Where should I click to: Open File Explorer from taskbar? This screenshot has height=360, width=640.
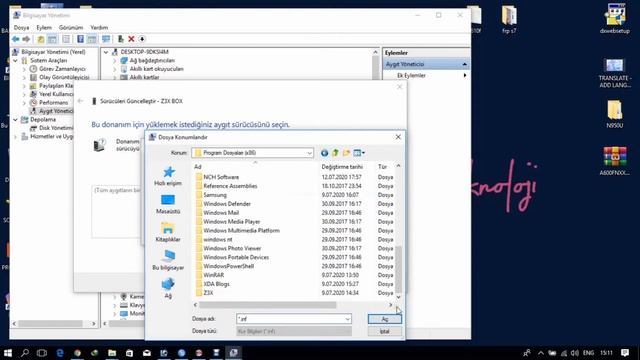[111, 353]
